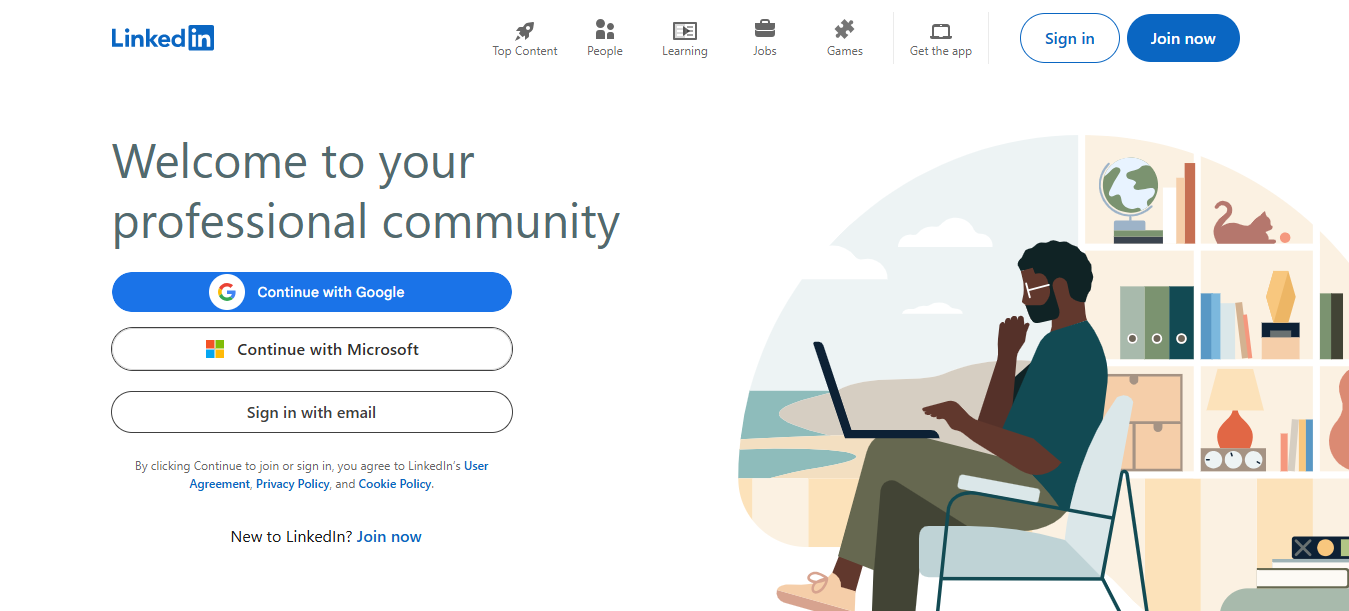Click the Microsoft logo icon
The height and width of the screenshot is (611, 1349).
[x=215, y=349]
